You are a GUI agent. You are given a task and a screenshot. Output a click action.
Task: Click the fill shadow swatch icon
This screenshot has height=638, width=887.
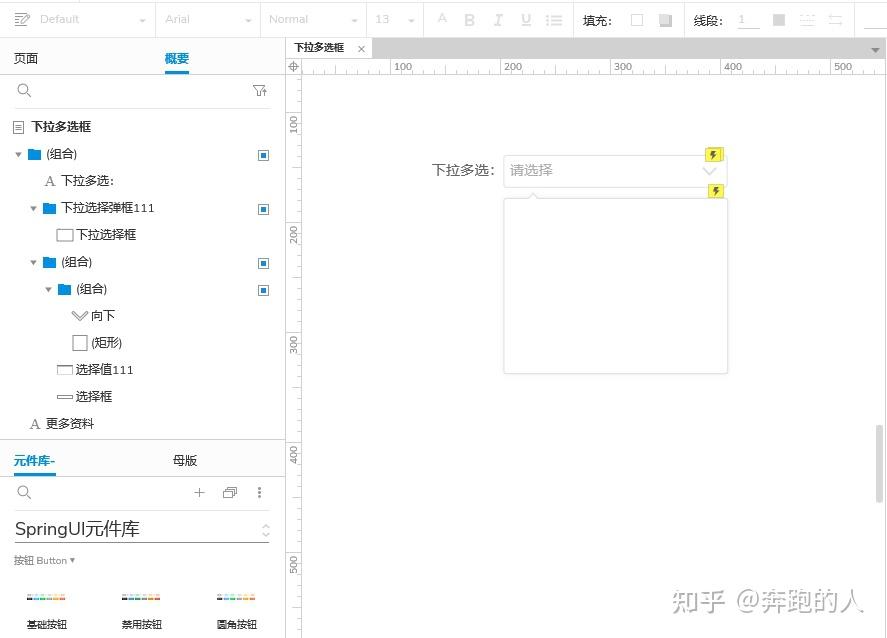(x=666, y=20)
